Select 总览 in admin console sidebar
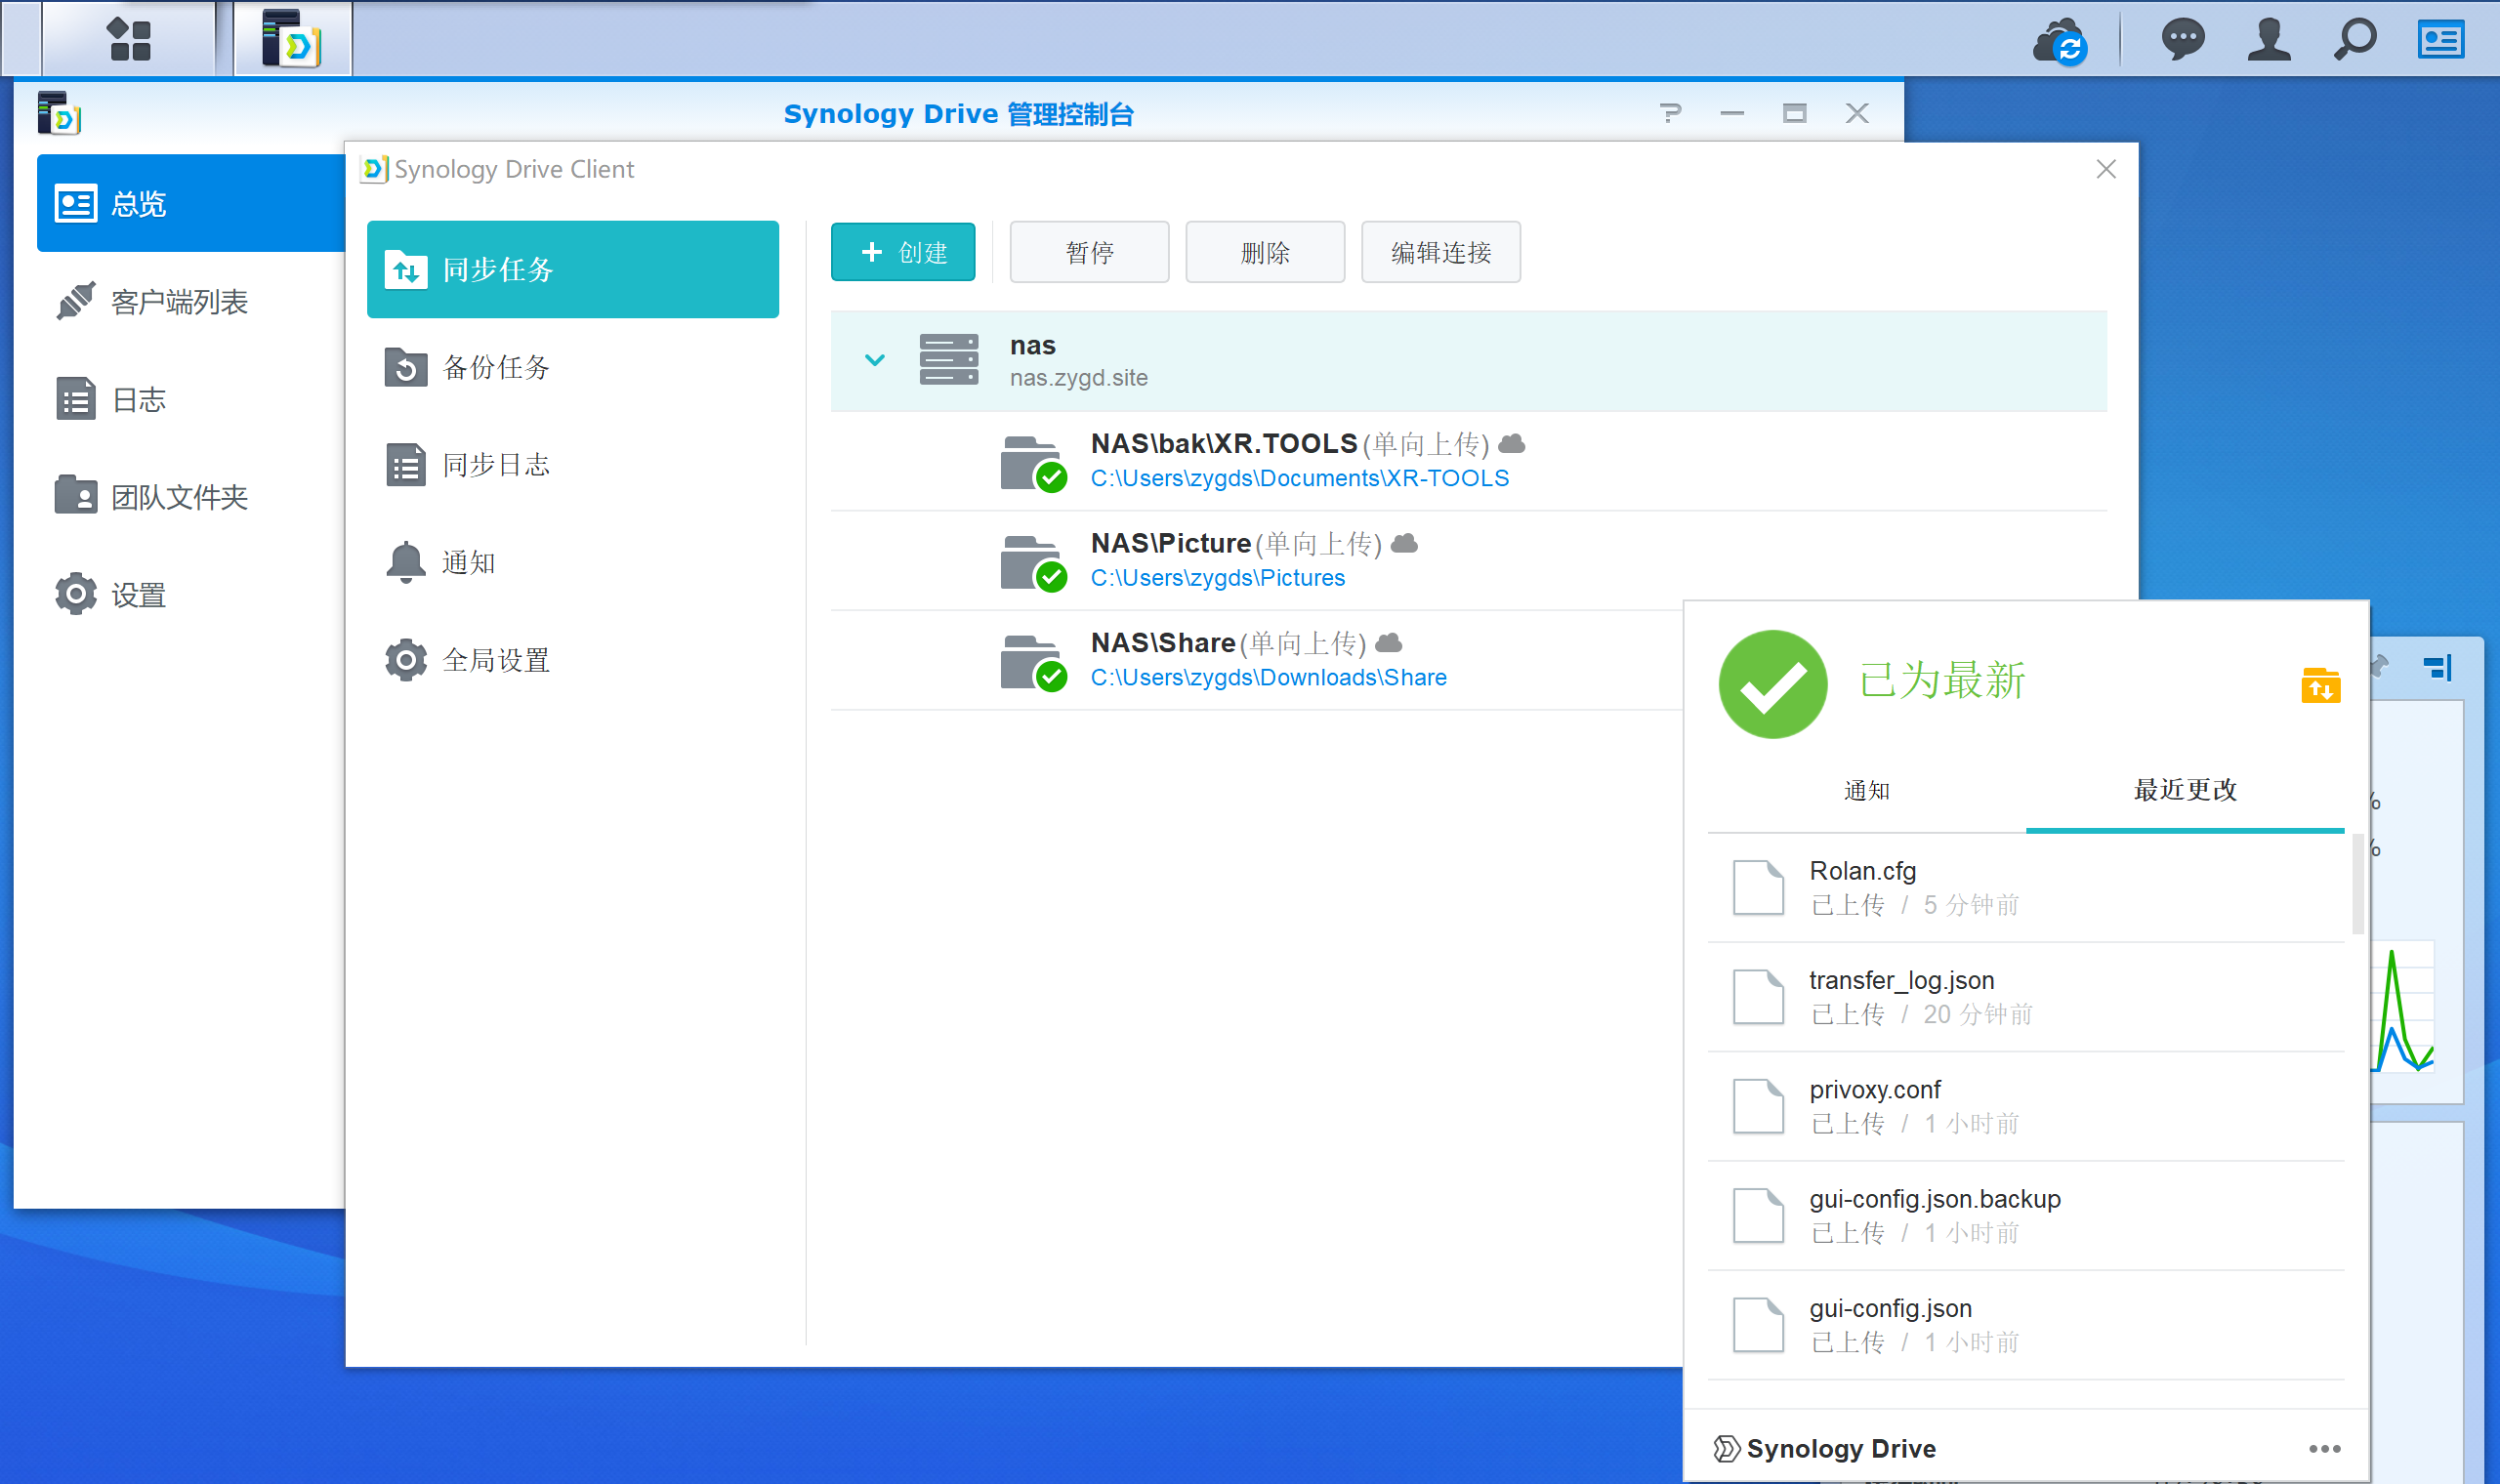 [191, 203]
